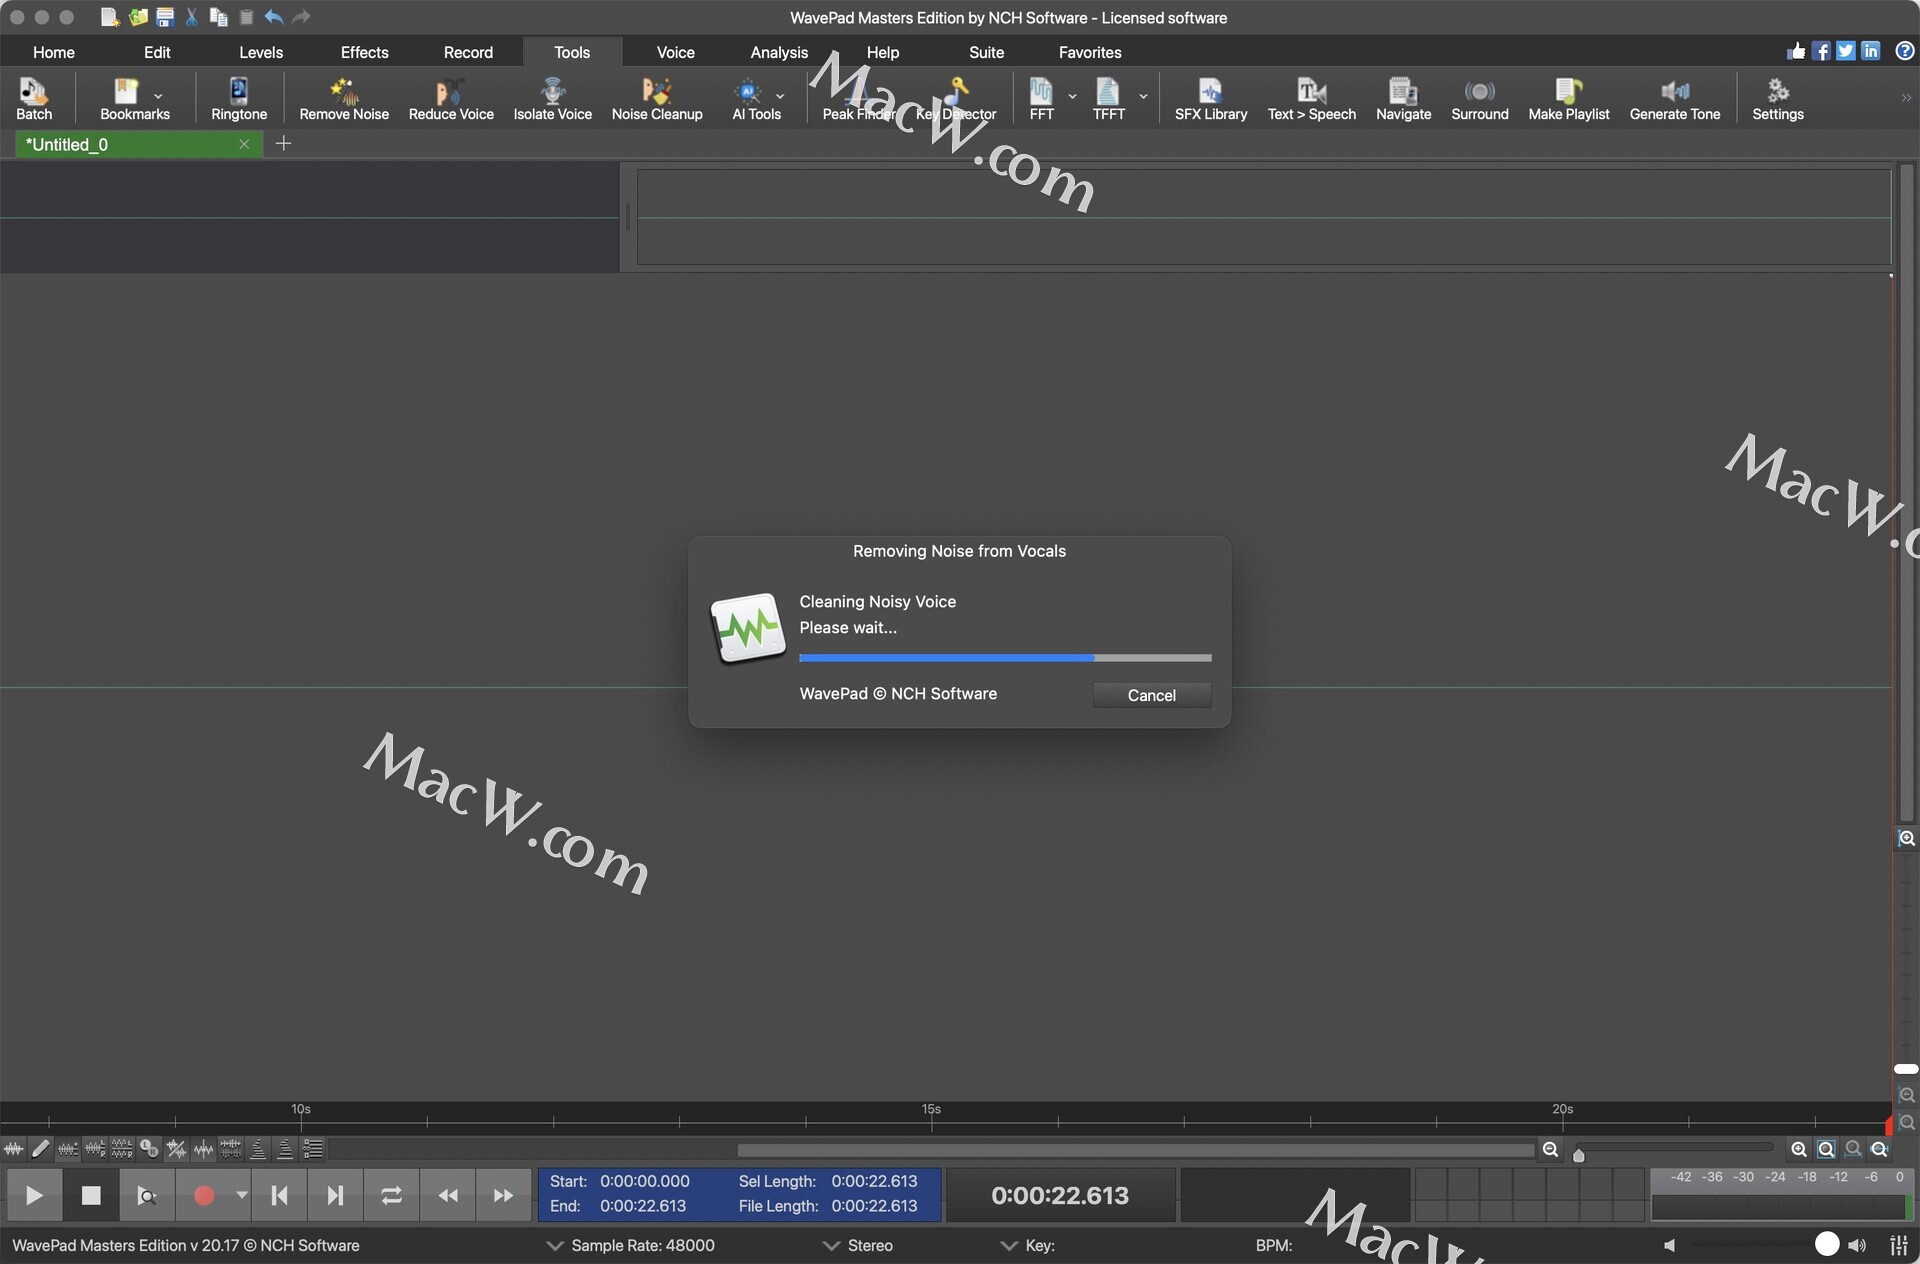Open the Text > Speech tool
Image resolution: width=1920 pixels, height=1264 pixels.
click(x=1311, y=99)
